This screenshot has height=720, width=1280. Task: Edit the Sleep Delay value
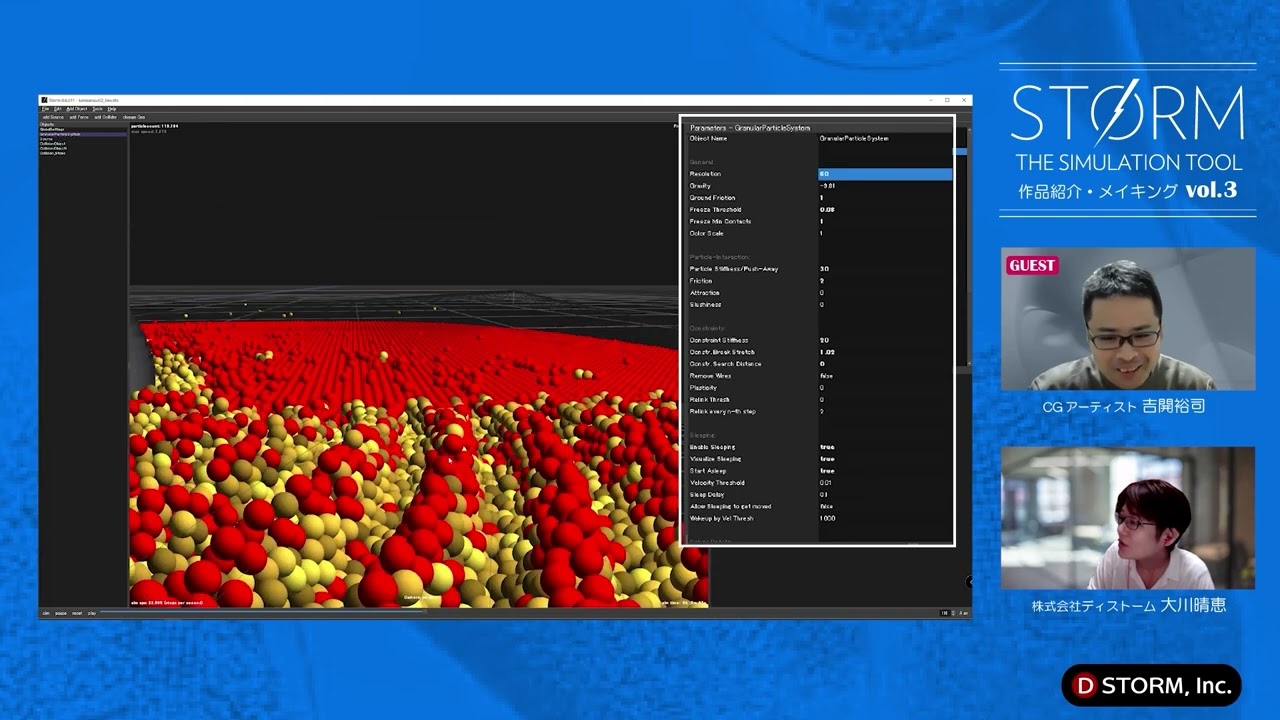pyautogui.click(x=884, y=495)
